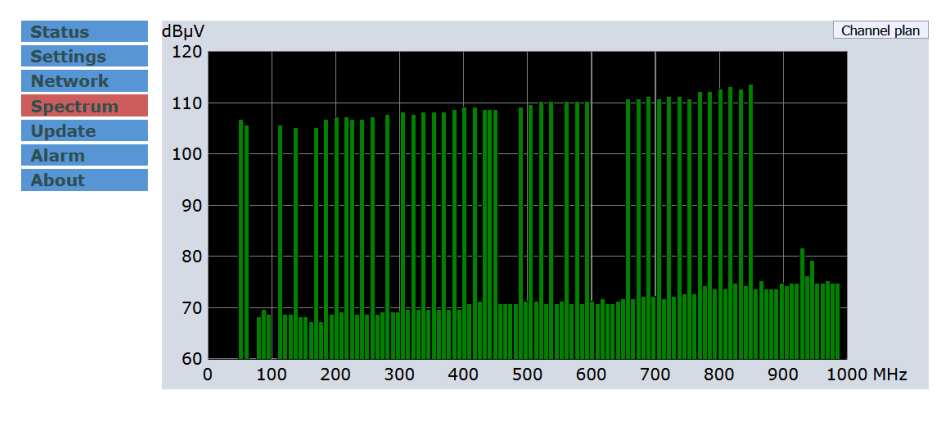Click the 1000 MHz label on the frequency axis
Image resolution: width=949 pixels, height=427 pixels.
[x=867, y=375]
